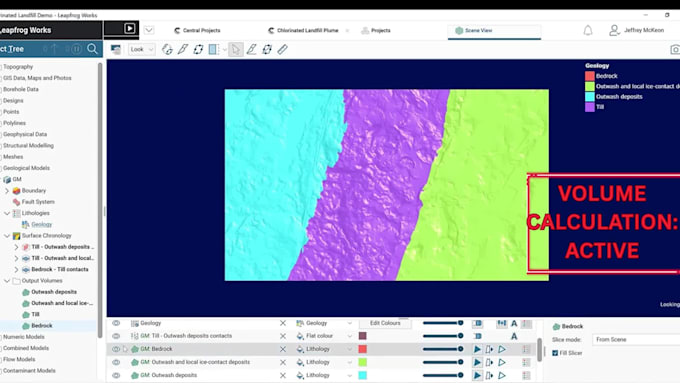Open the Jeffrey McKeon user account
This screenshot has height=383, width=680.
tap(636, 30)
